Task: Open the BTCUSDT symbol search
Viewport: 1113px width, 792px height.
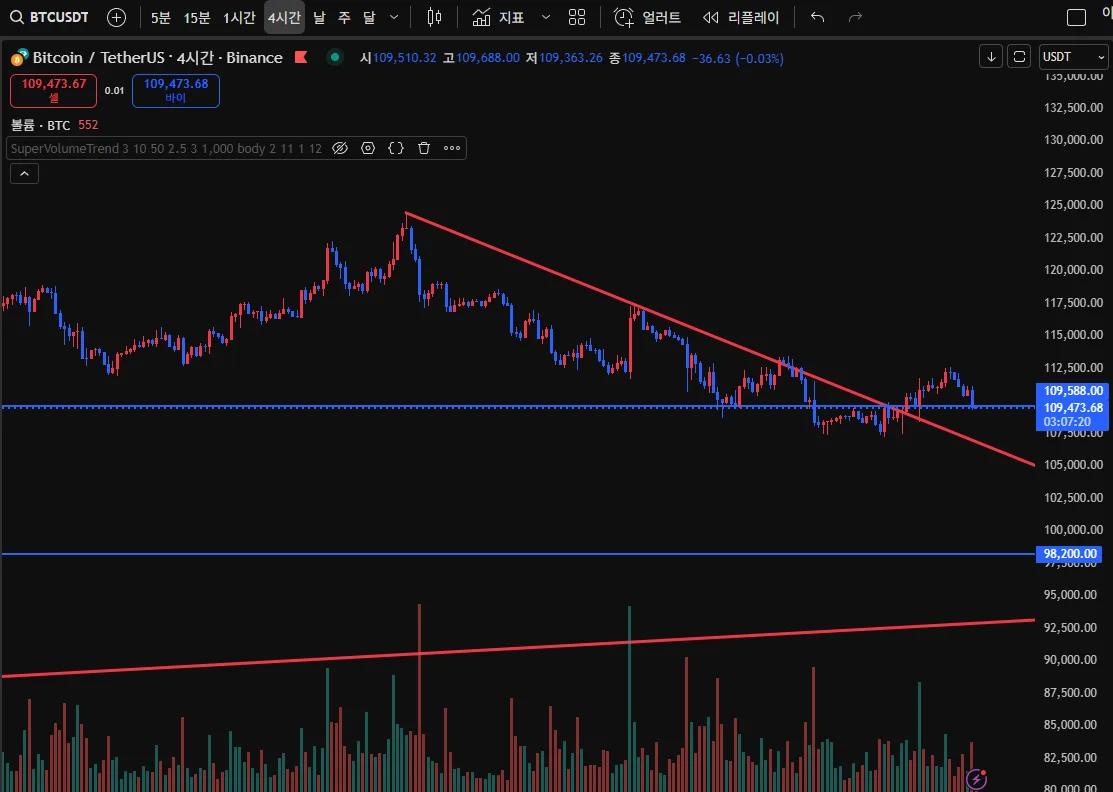Action: click(x=49, y=17)
